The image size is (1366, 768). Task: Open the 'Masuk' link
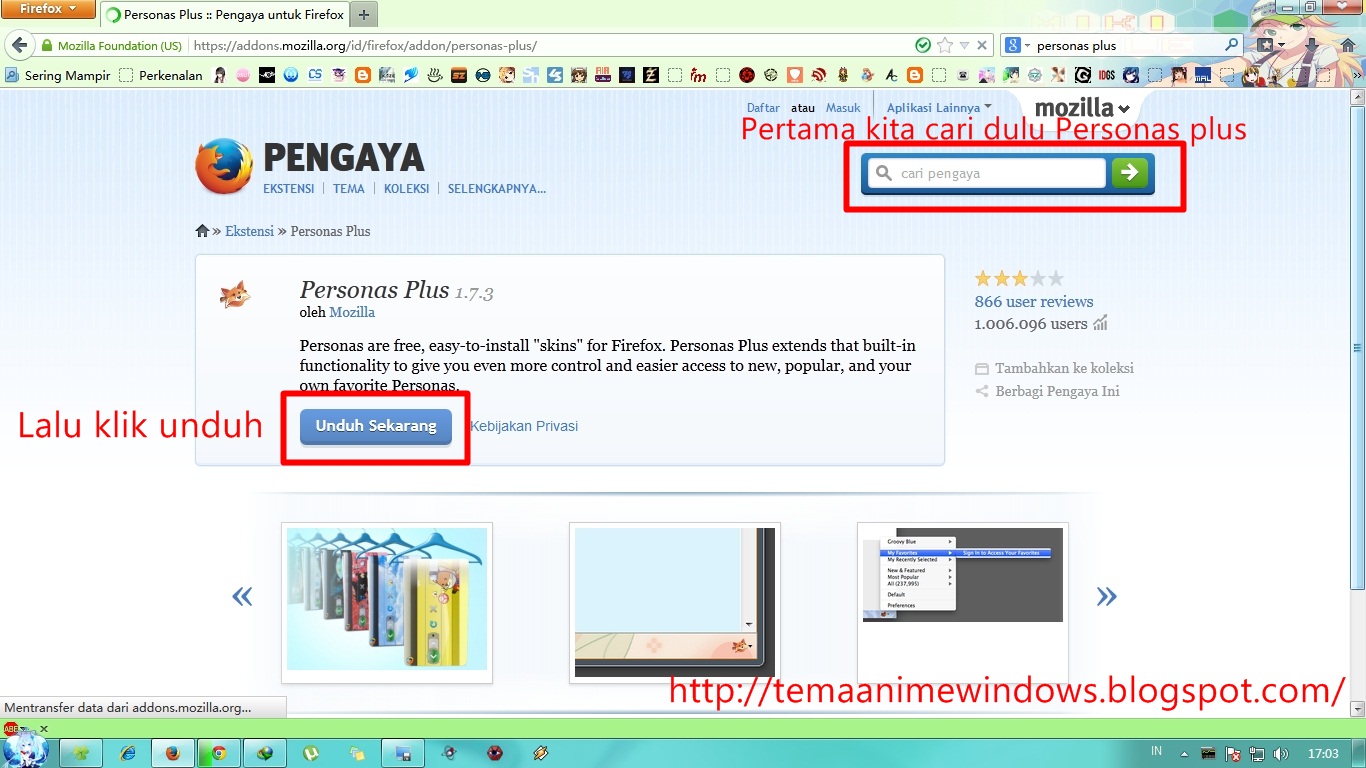(843, 108)
